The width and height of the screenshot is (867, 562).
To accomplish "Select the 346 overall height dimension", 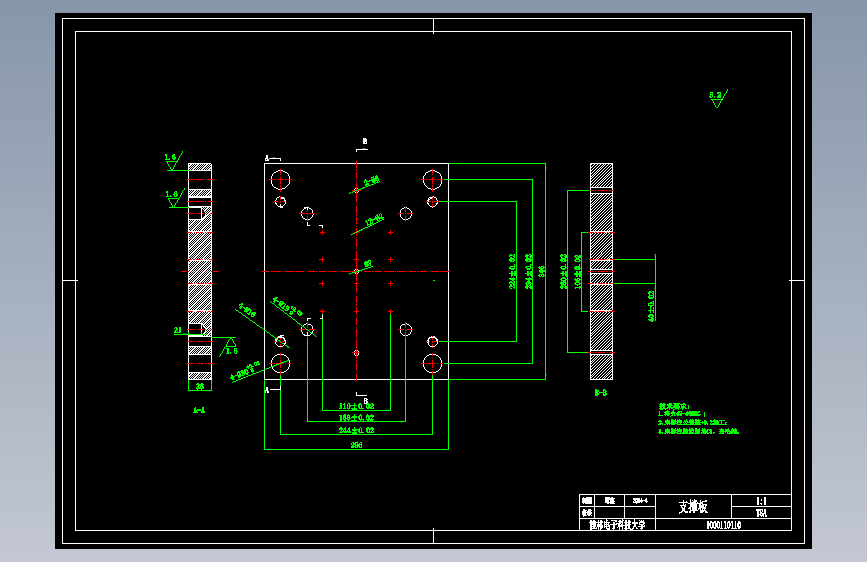I will [x=542, y=271].
